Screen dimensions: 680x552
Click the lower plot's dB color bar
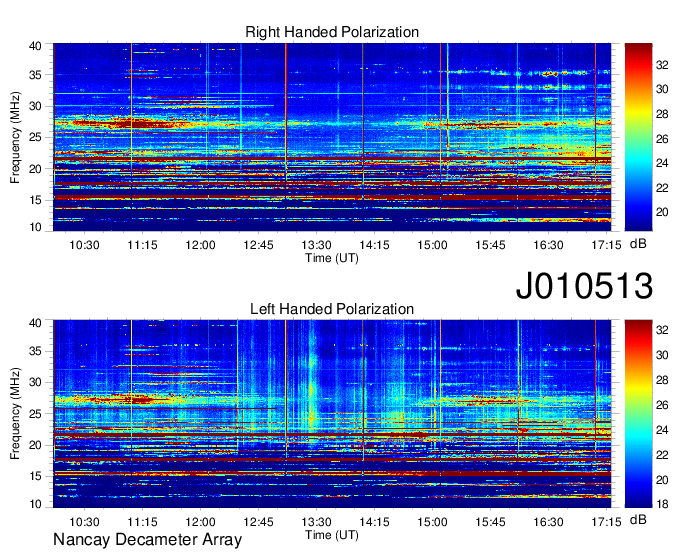tap(638, 414)
